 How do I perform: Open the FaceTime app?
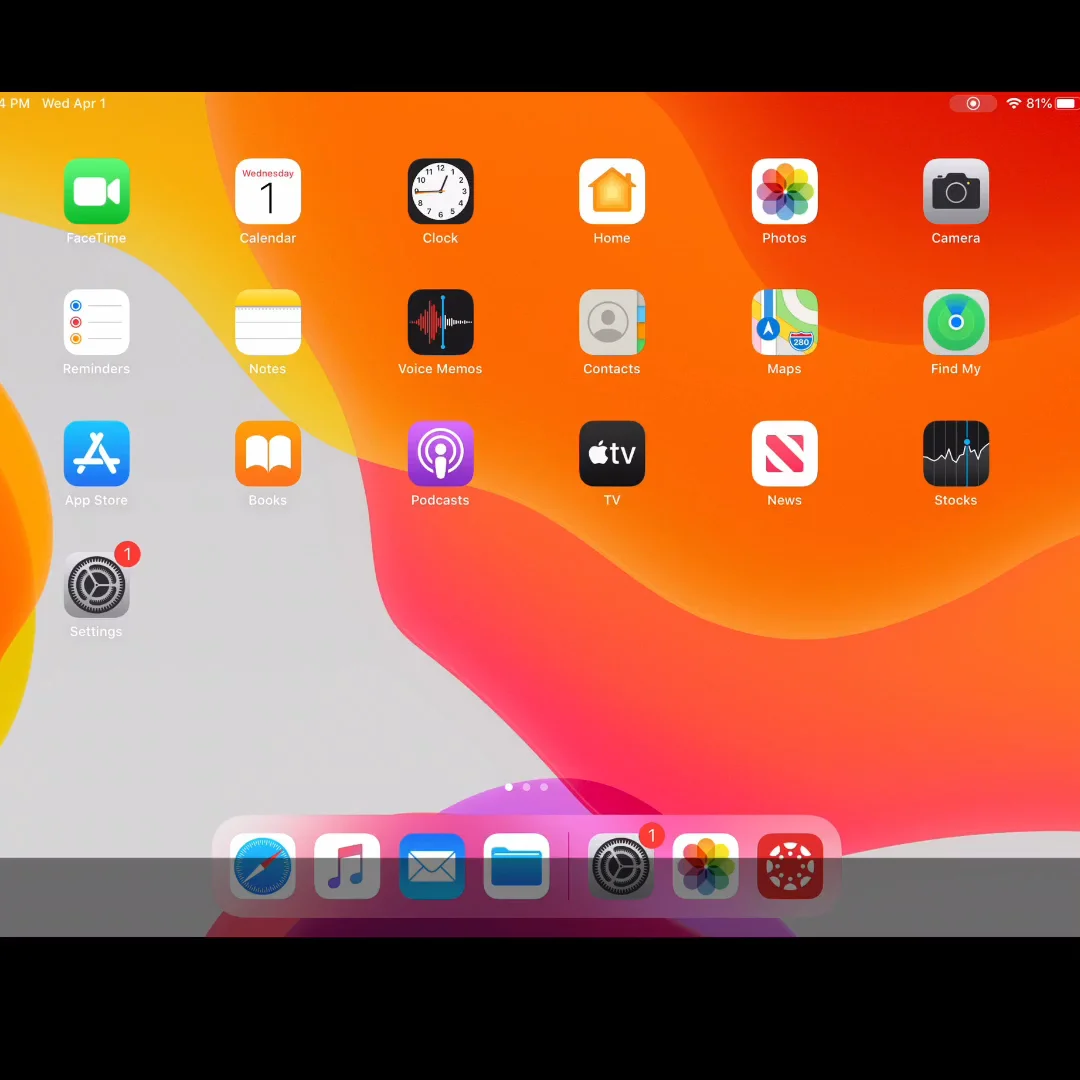(x=96, y=191)
